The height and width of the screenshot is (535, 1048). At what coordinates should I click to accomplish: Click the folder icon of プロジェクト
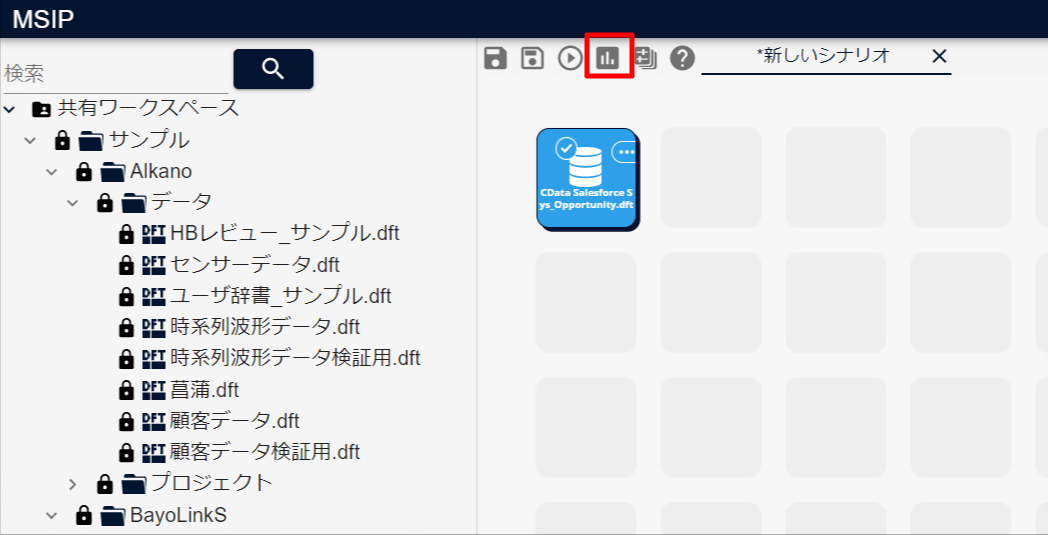coord(134,484)
